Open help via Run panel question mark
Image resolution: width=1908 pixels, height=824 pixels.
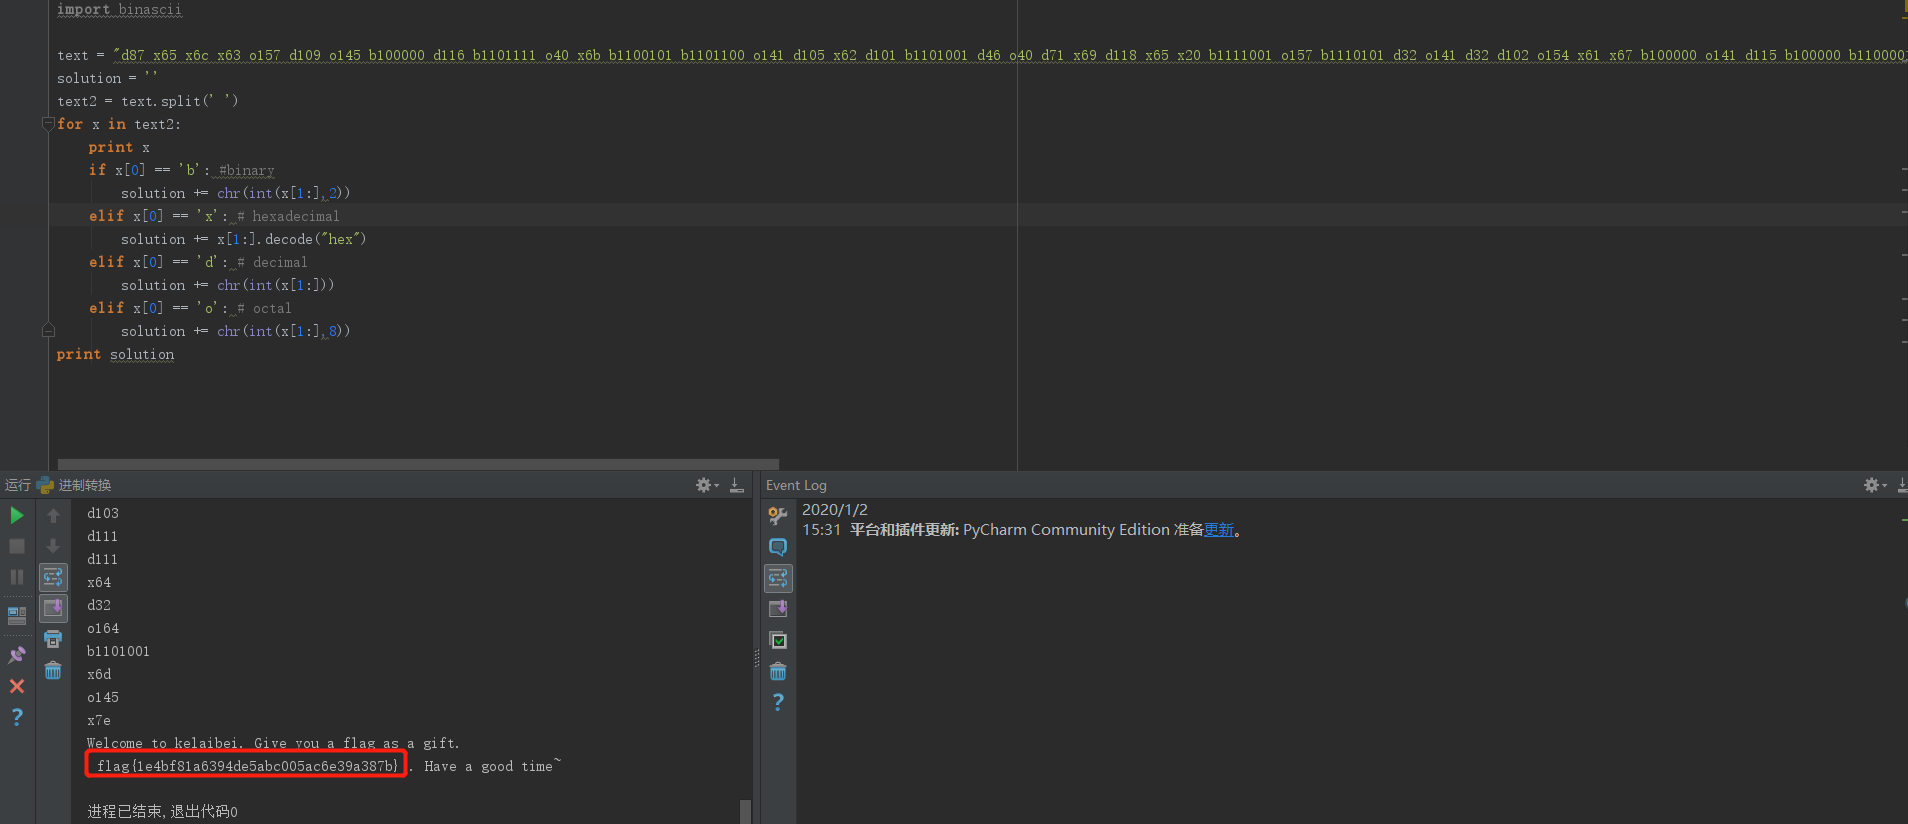click(x=17, y=717)
